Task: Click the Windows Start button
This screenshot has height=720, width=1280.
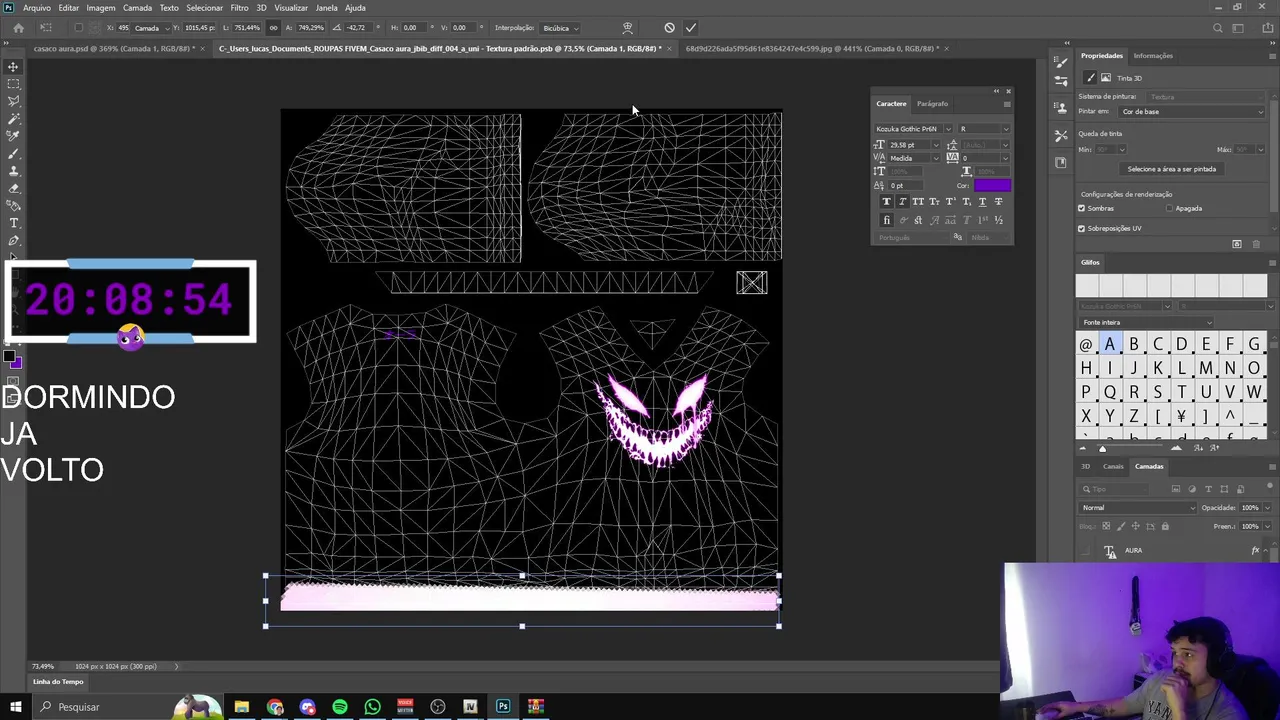Action: tap(15, 707)
